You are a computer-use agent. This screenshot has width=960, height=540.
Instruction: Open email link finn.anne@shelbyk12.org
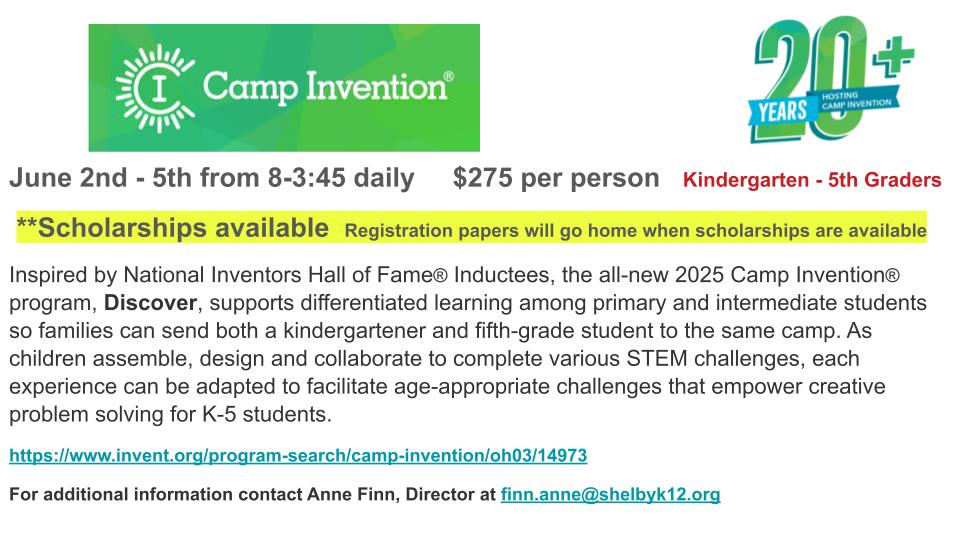(610, 494)
